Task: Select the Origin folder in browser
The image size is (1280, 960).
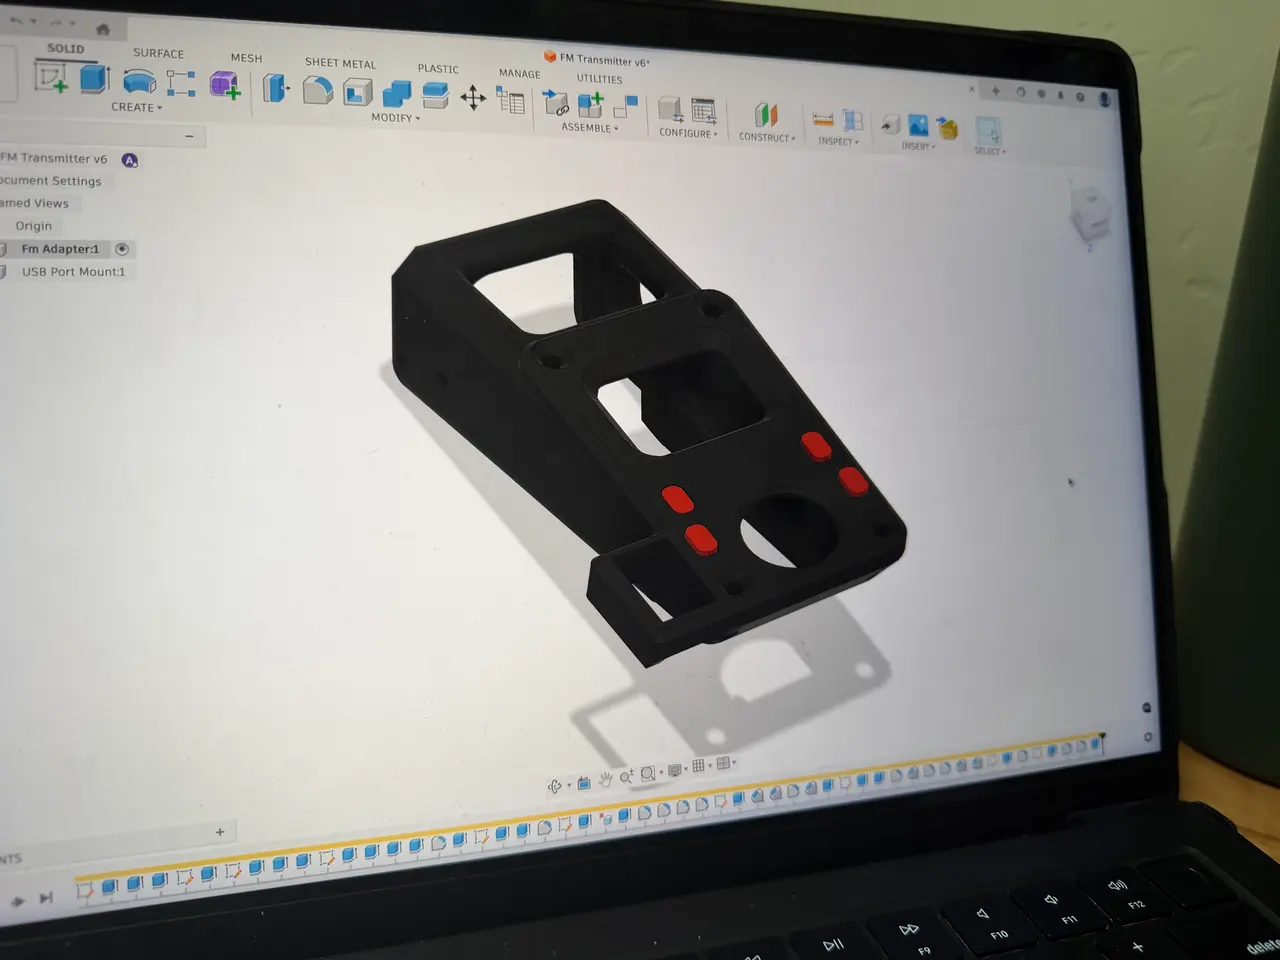Action: point(33,226)
